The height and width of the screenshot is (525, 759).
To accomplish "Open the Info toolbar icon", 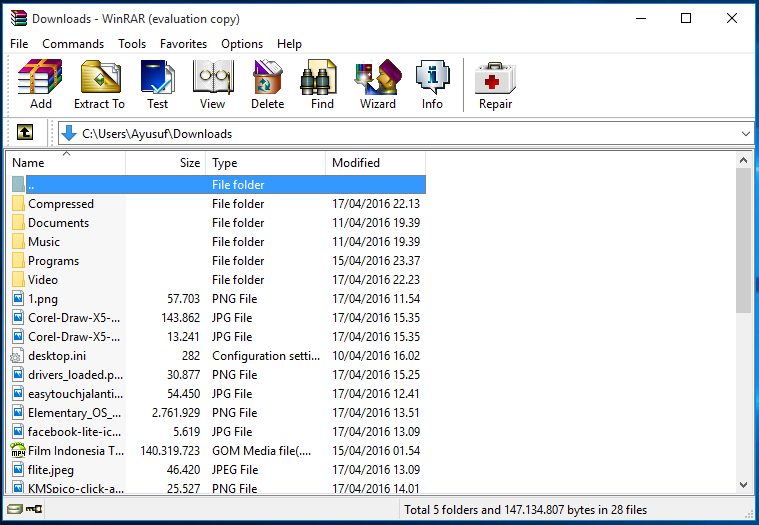I will [x=432, y=76].
